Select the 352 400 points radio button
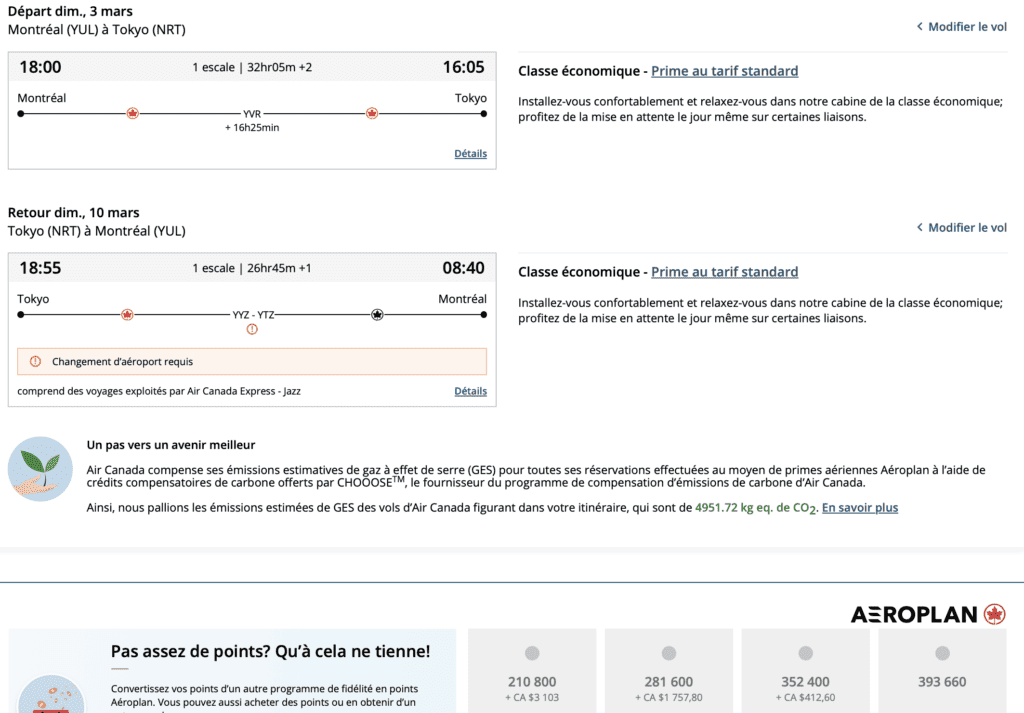The image size is (1024, 713). click(x=805, y=654)
